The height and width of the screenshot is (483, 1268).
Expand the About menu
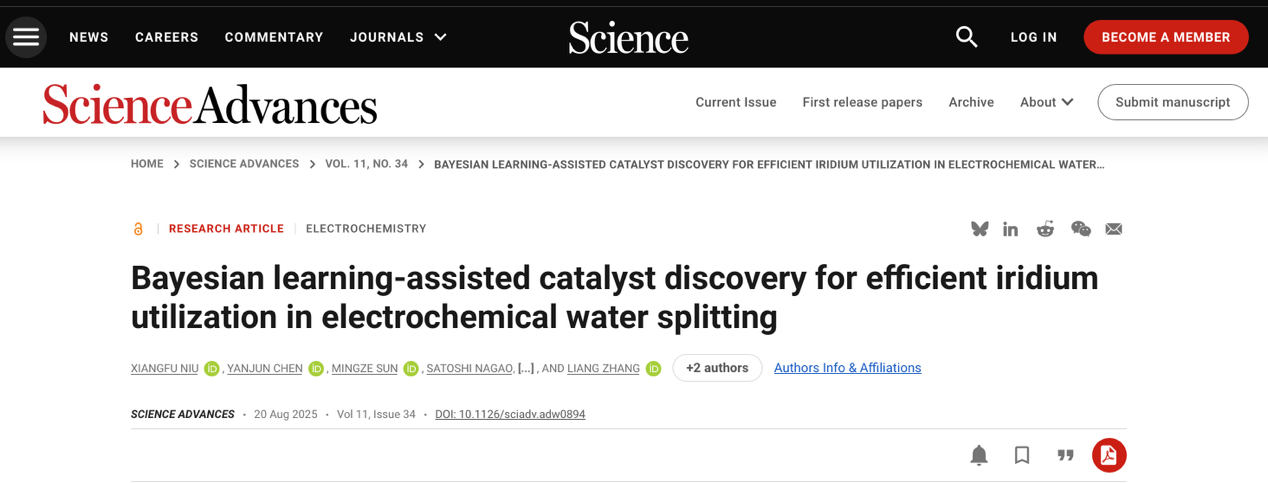(x=1047, y=102)
